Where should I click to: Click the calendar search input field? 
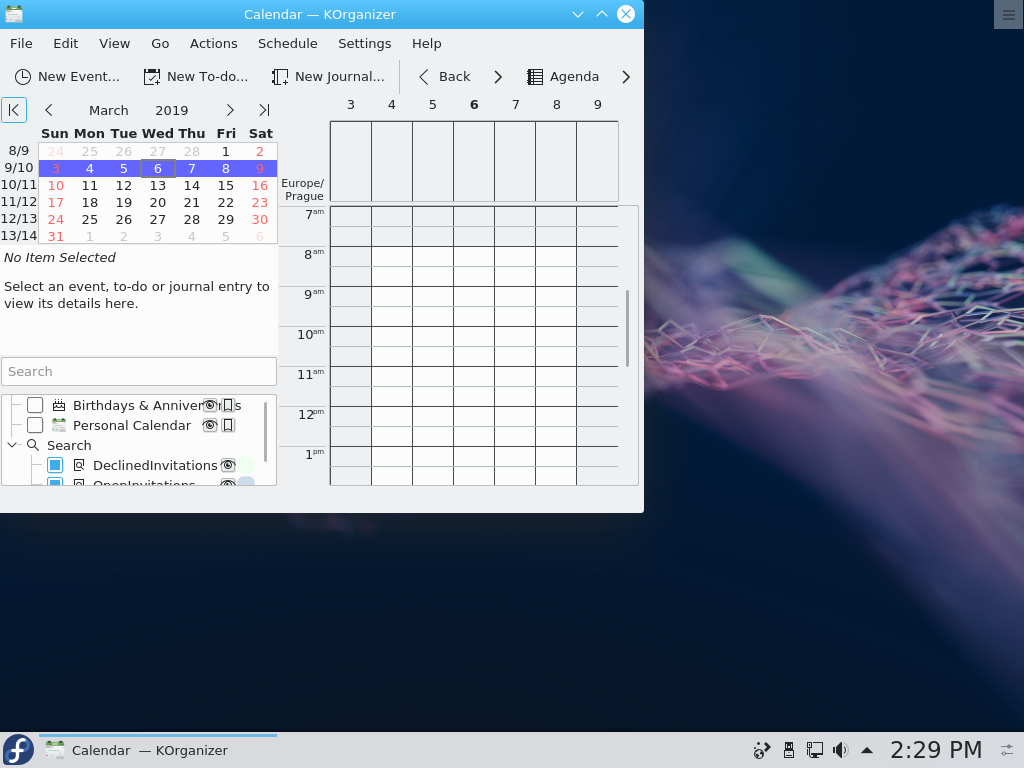(x=139, y=372)
